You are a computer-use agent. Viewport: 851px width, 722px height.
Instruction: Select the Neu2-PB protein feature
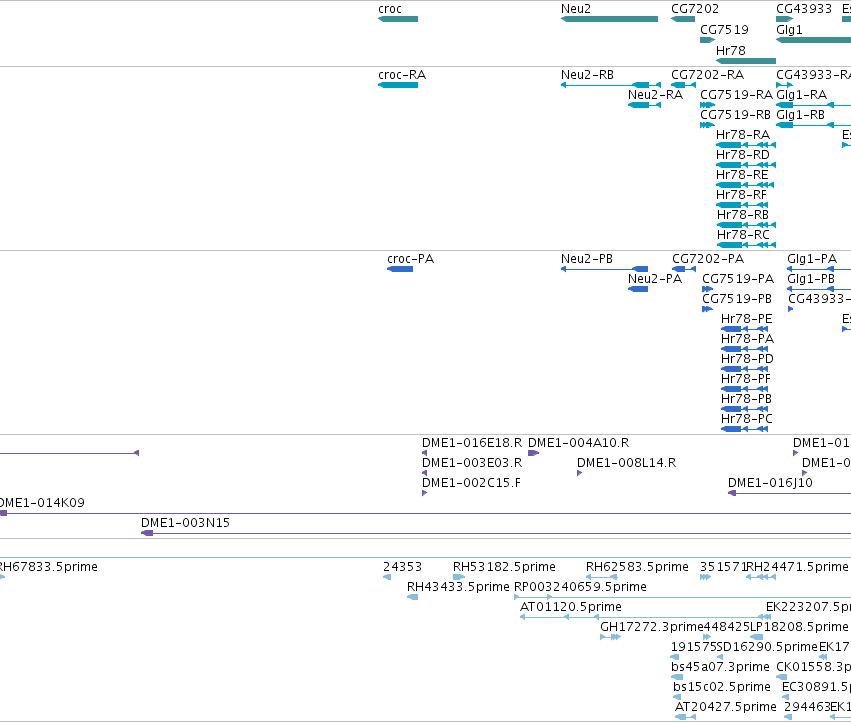(604, 269)
